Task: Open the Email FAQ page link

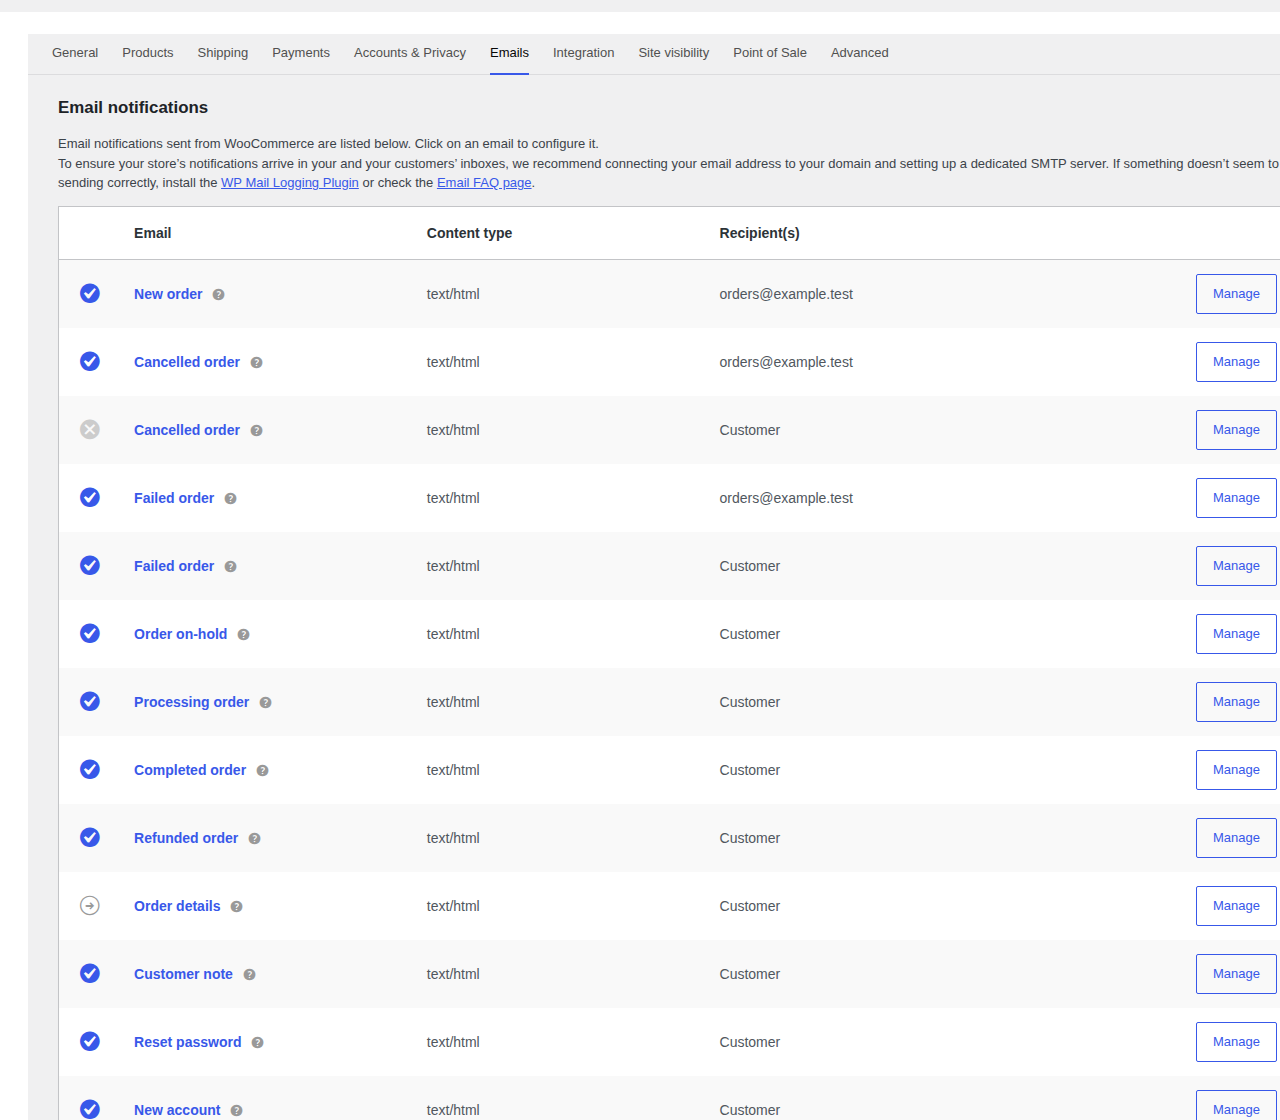Action: click(484, 183)
